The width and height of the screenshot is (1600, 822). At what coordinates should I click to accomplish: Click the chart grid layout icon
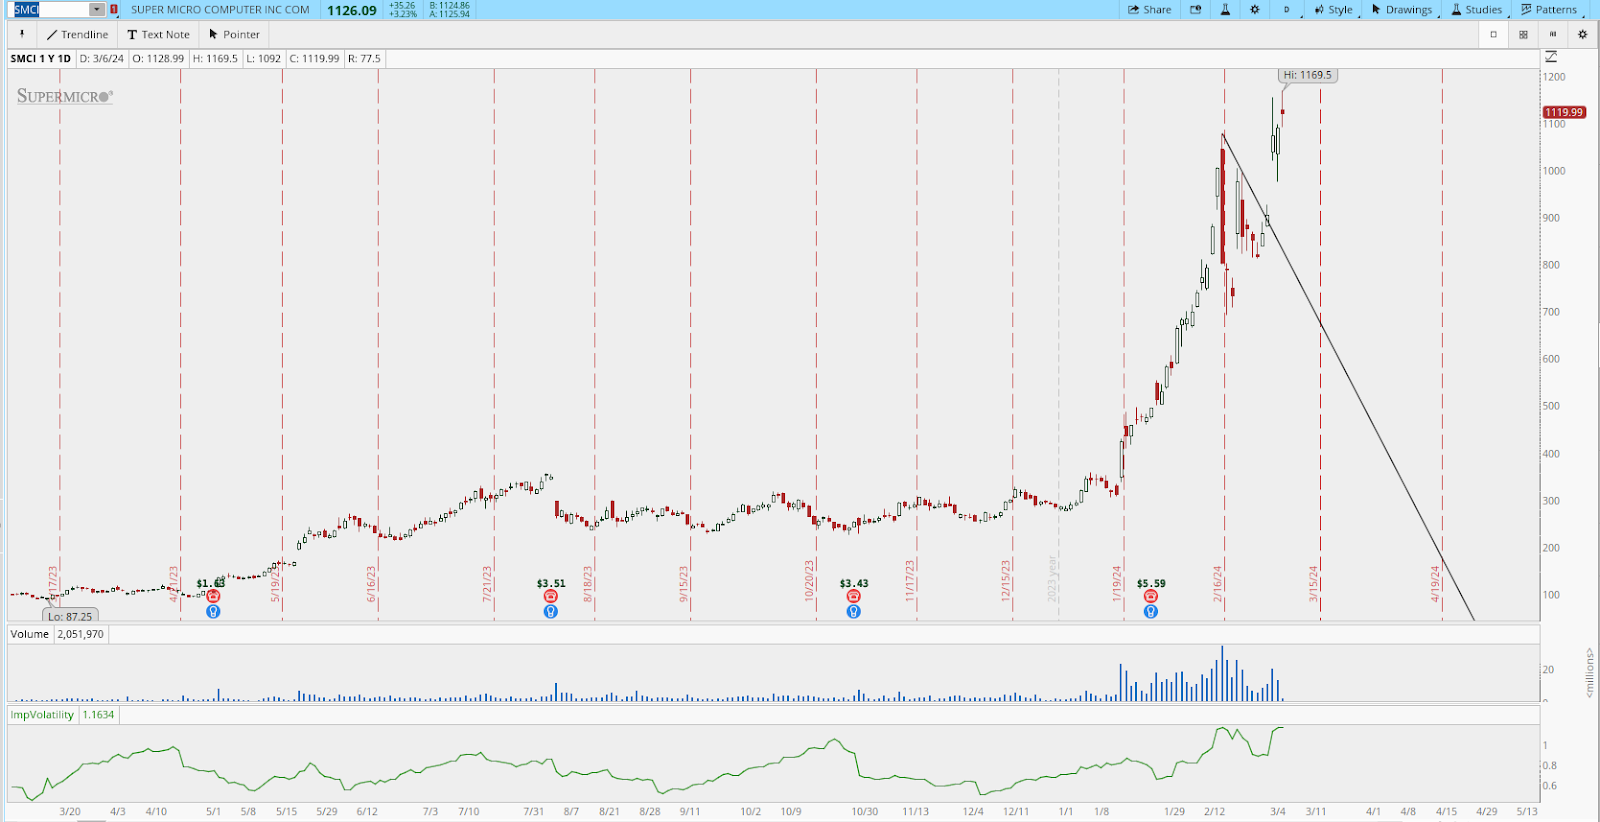1523,34
